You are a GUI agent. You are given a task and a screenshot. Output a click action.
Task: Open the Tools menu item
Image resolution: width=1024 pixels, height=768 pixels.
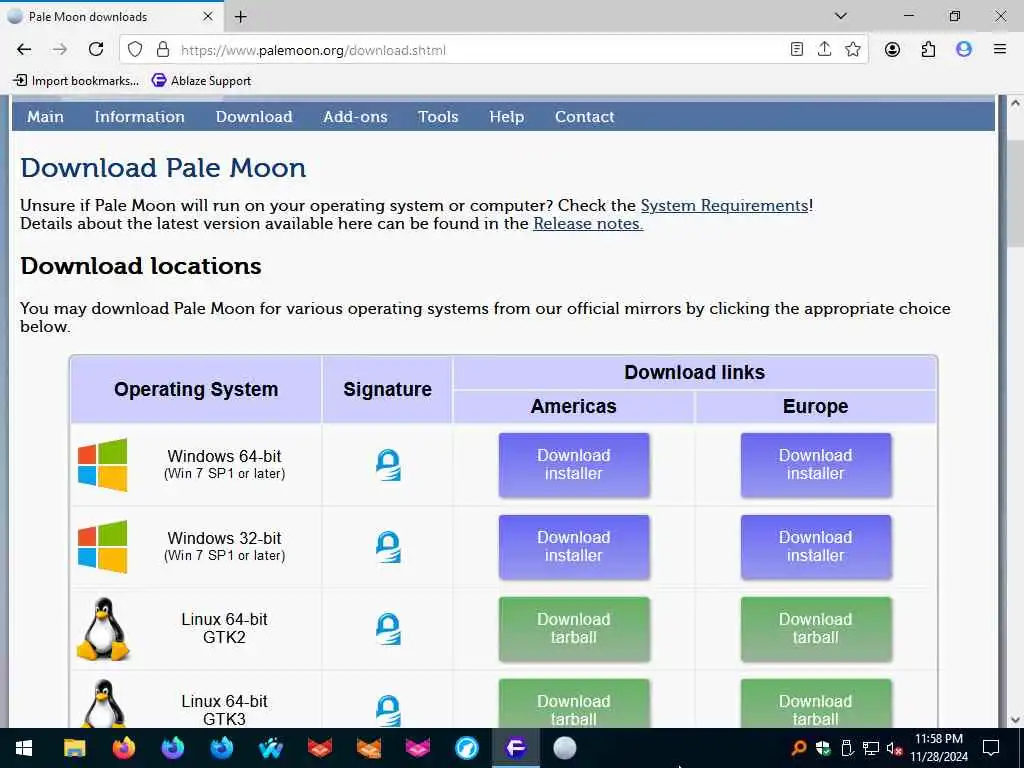(x=438, y=117)
